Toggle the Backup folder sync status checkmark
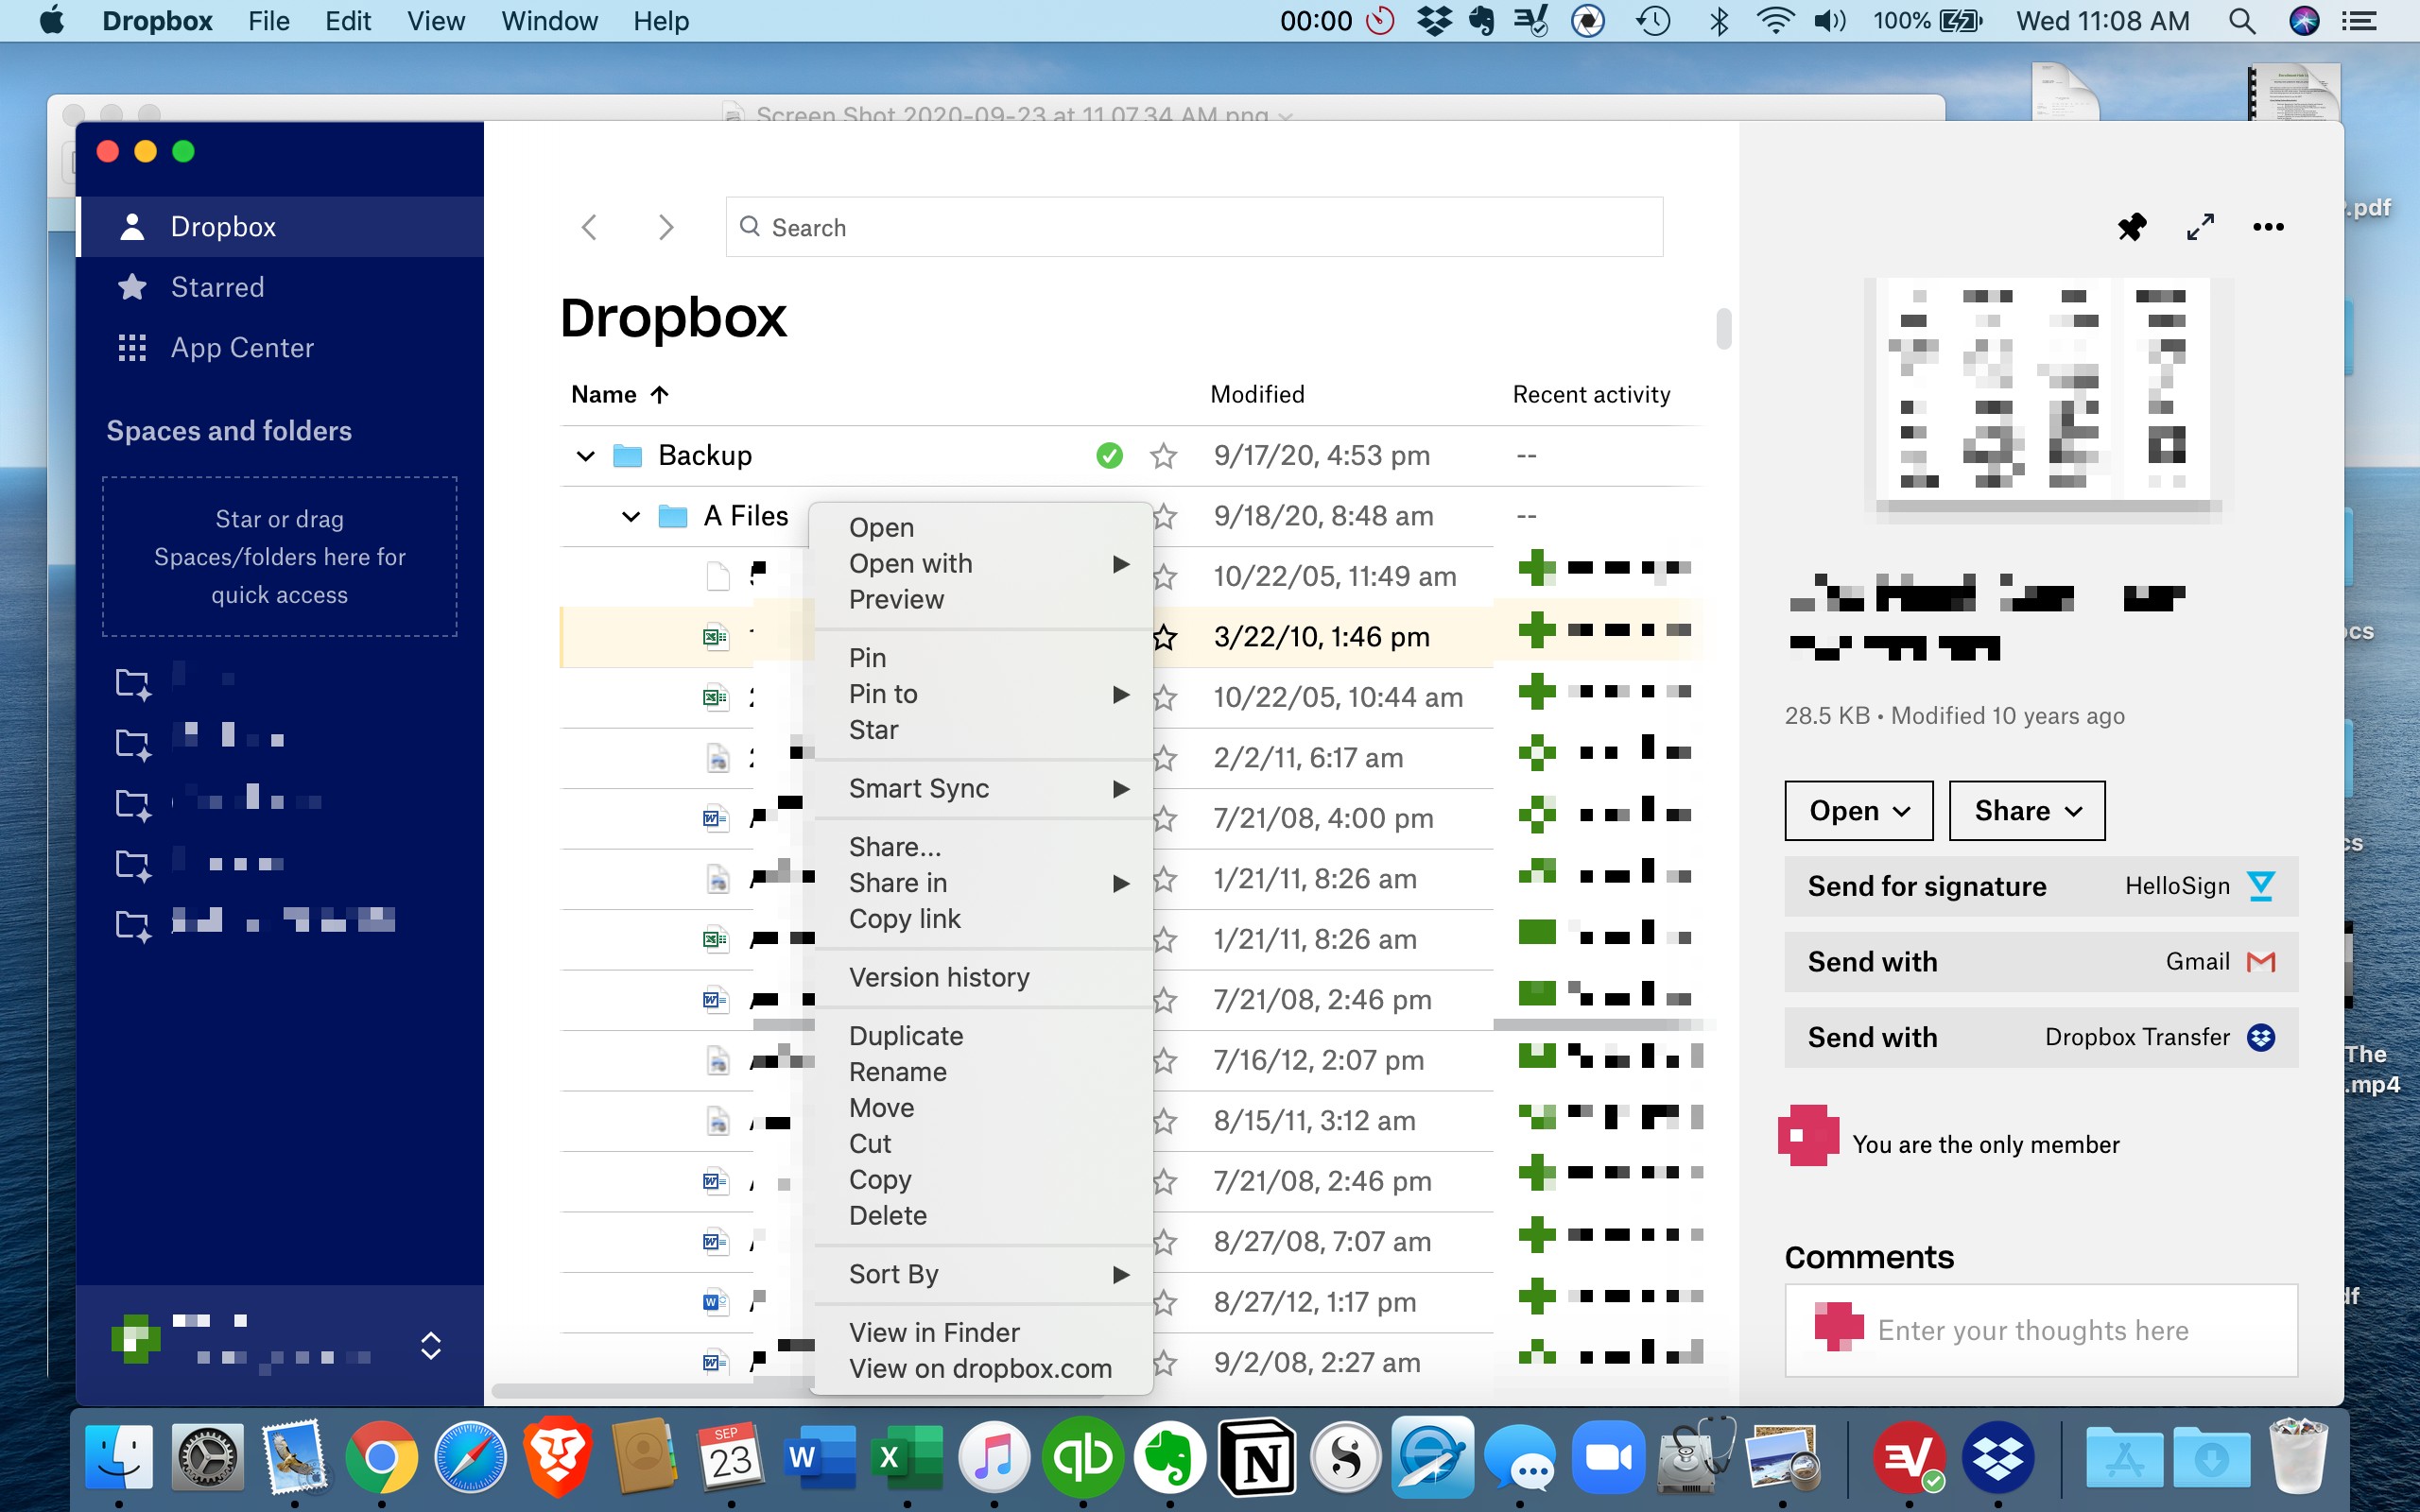The height and width of the screenshot is (1512, 2420). coord(1108,455)
